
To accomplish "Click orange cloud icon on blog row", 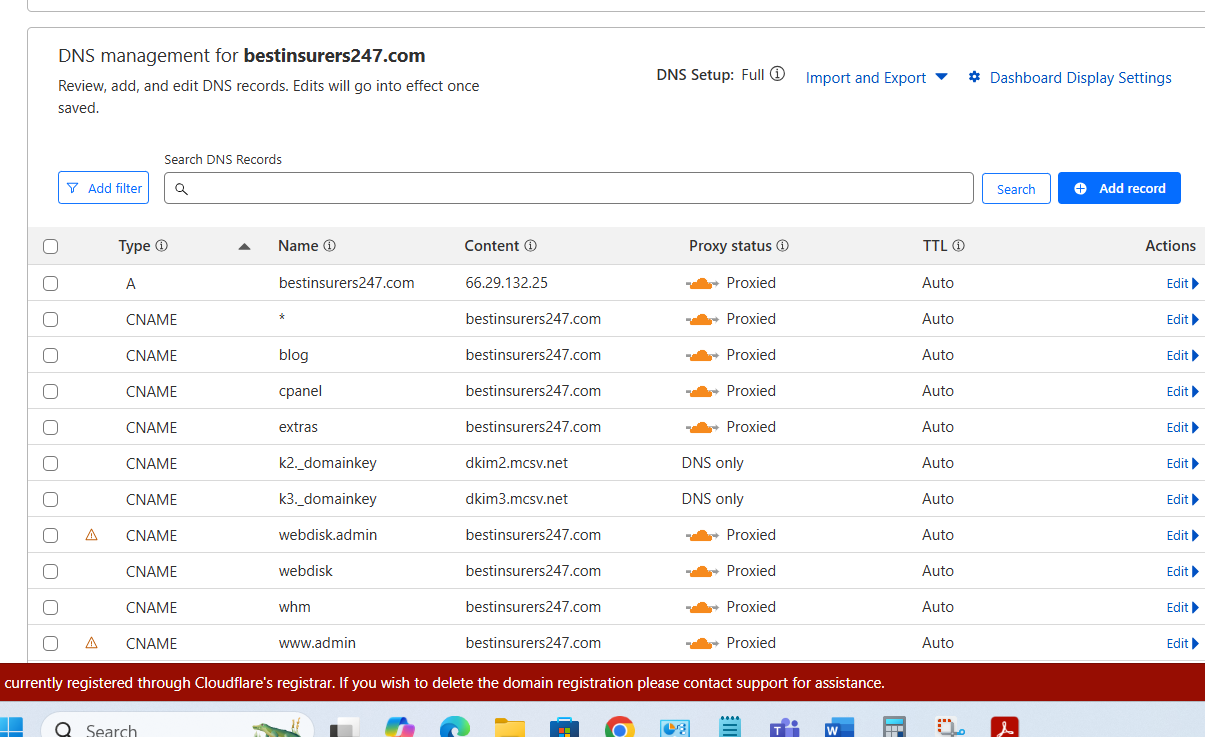I will [702, 355].
